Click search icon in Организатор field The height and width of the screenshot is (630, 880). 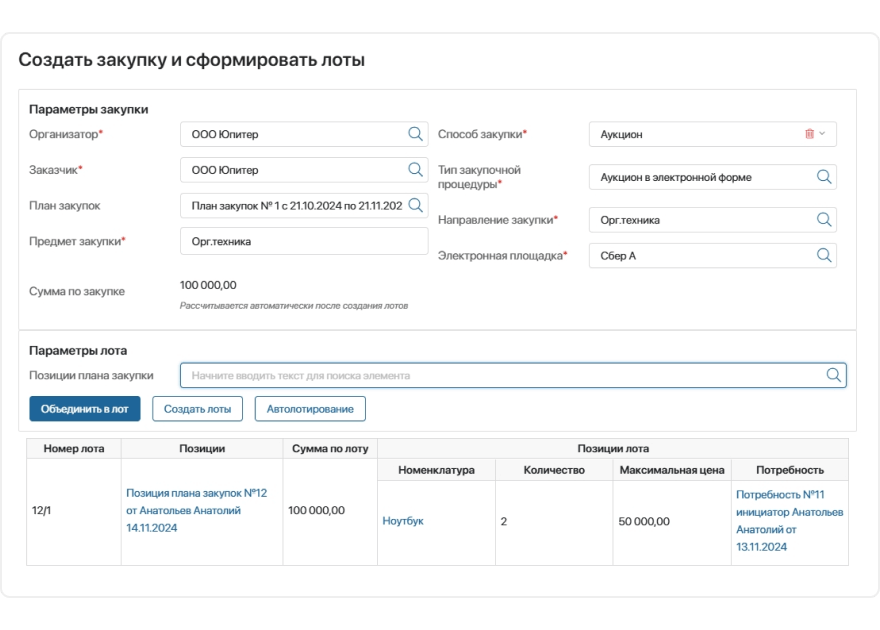415,134
